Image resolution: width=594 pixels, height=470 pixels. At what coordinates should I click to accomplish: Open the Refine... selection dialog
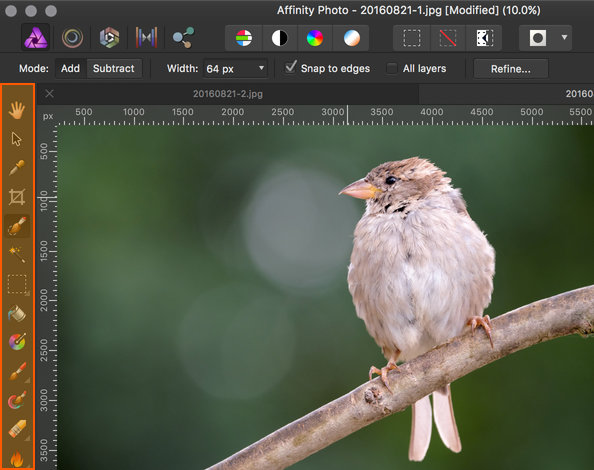(510, 69)
